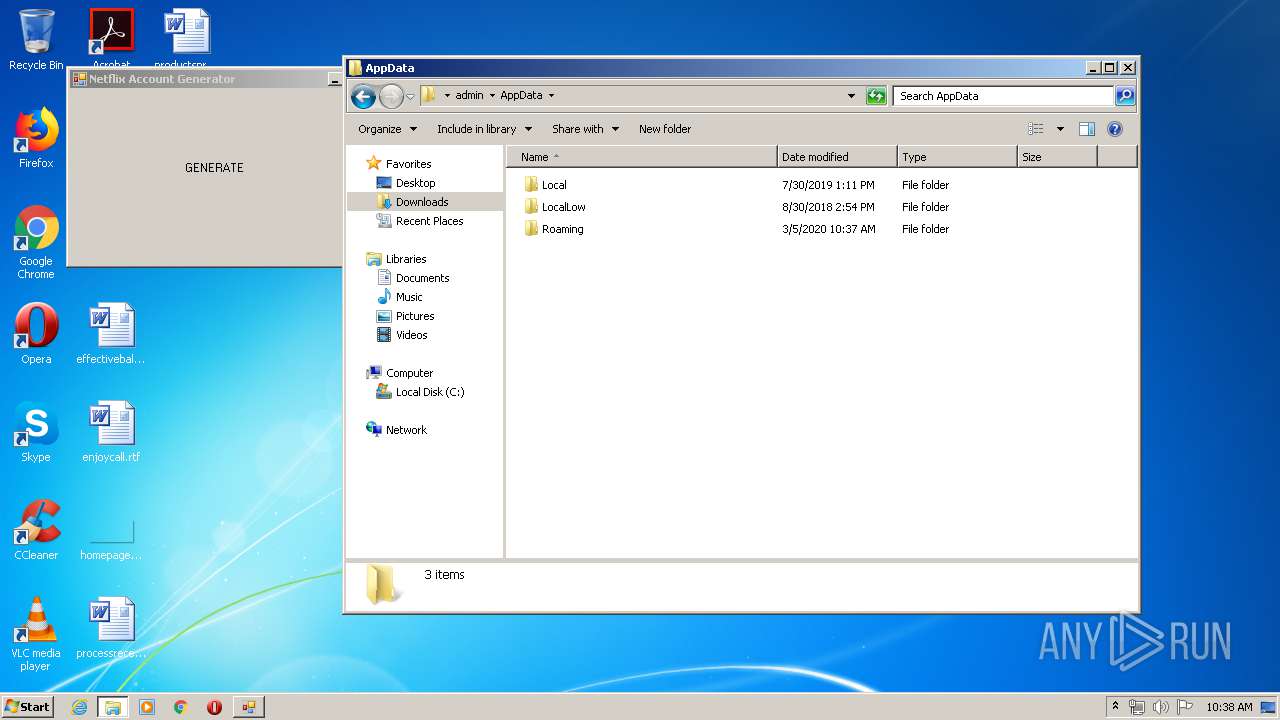Screen dimensions: 1280x720
Task: Open the Pictures library
Action: pos(405,316)
